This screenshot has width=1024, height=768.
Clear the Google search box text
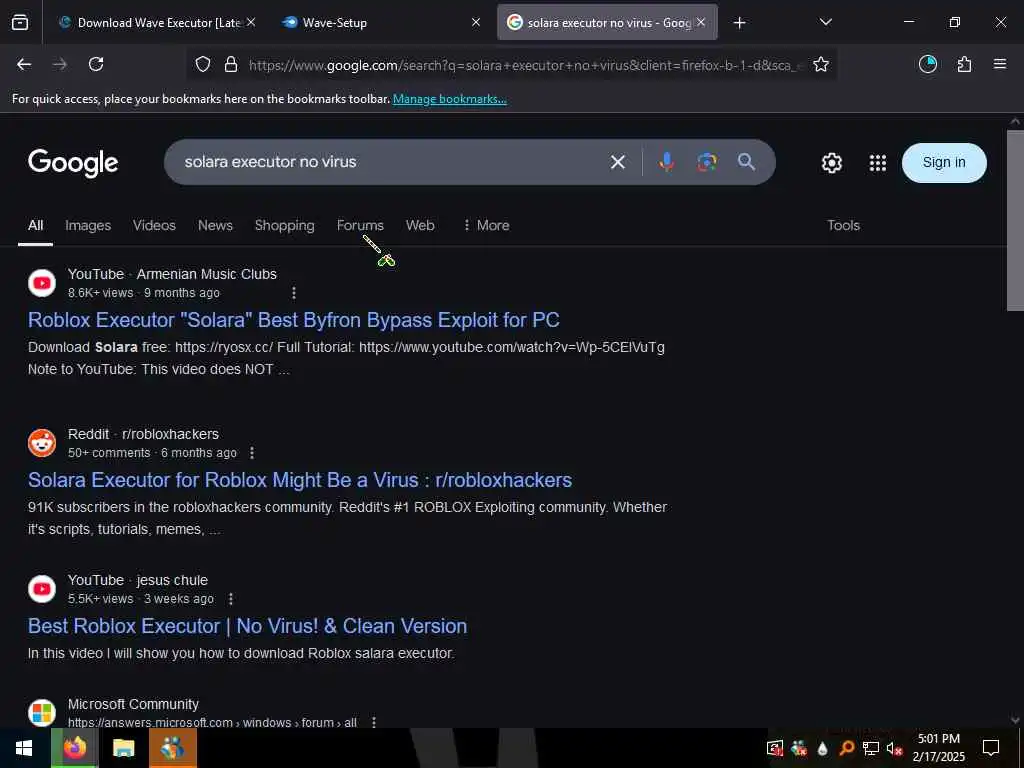(x=618, y=162)
